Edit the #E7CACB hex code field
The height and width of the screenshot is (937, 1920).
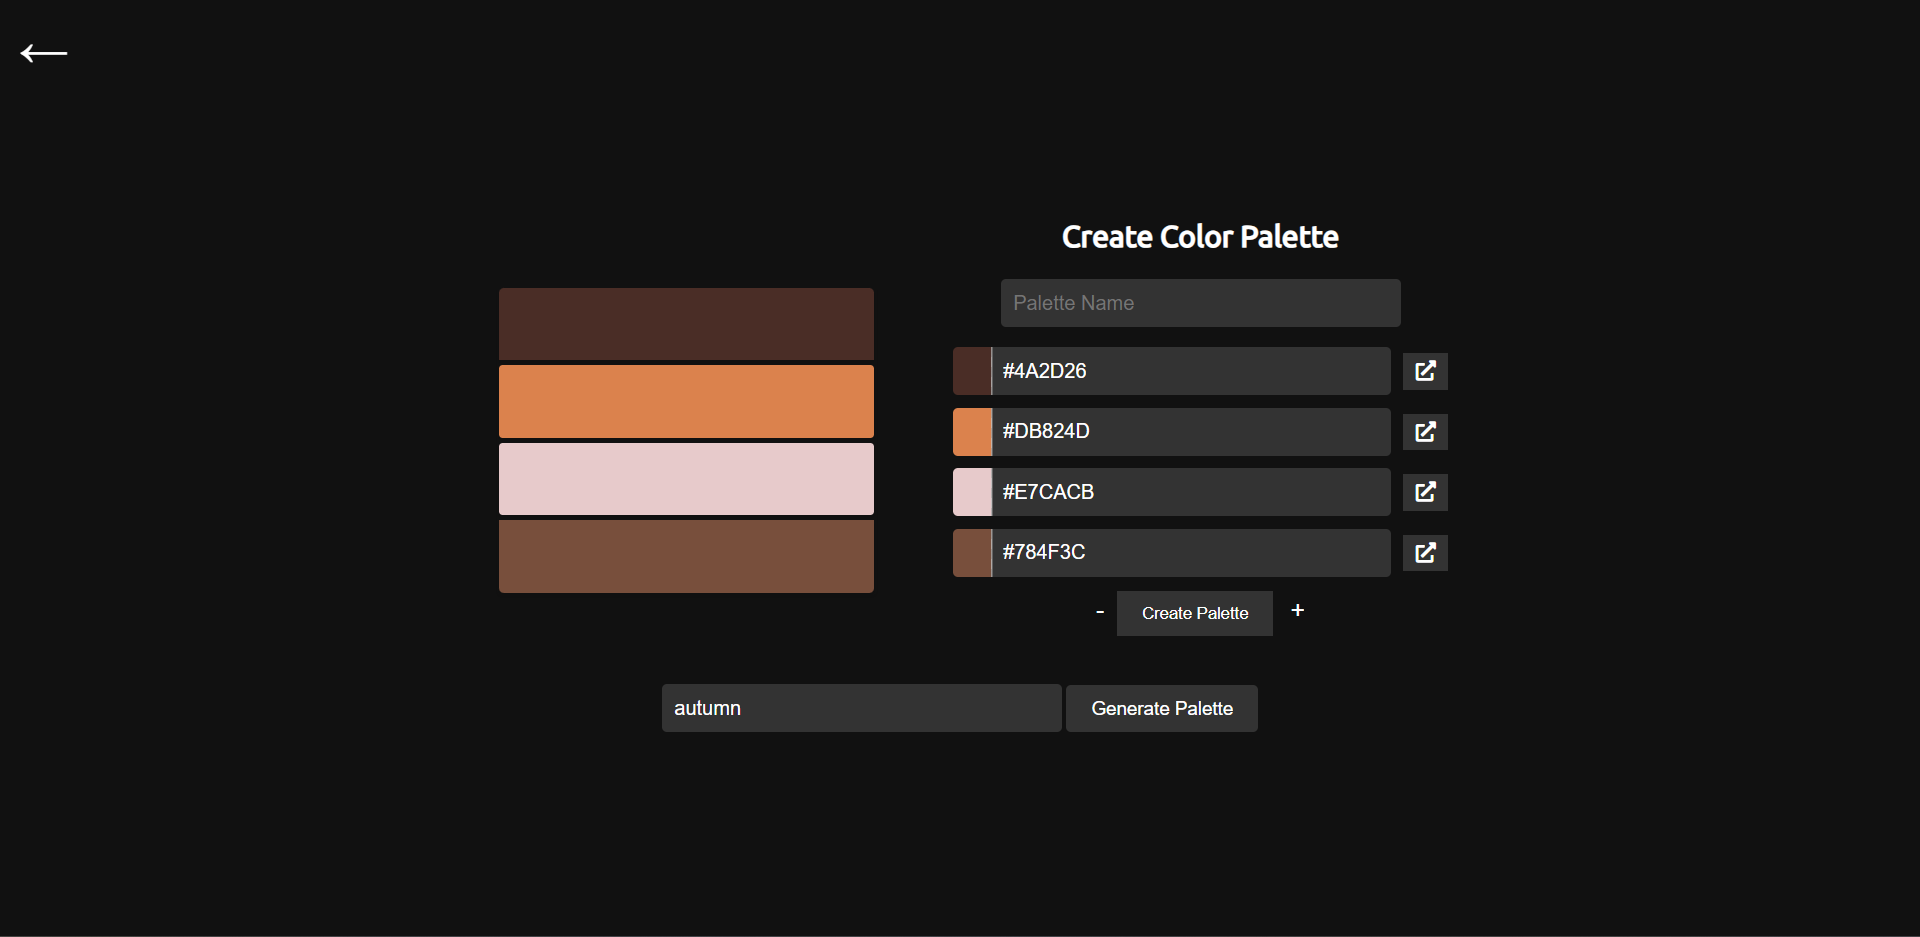click(x=1190, y=492)
